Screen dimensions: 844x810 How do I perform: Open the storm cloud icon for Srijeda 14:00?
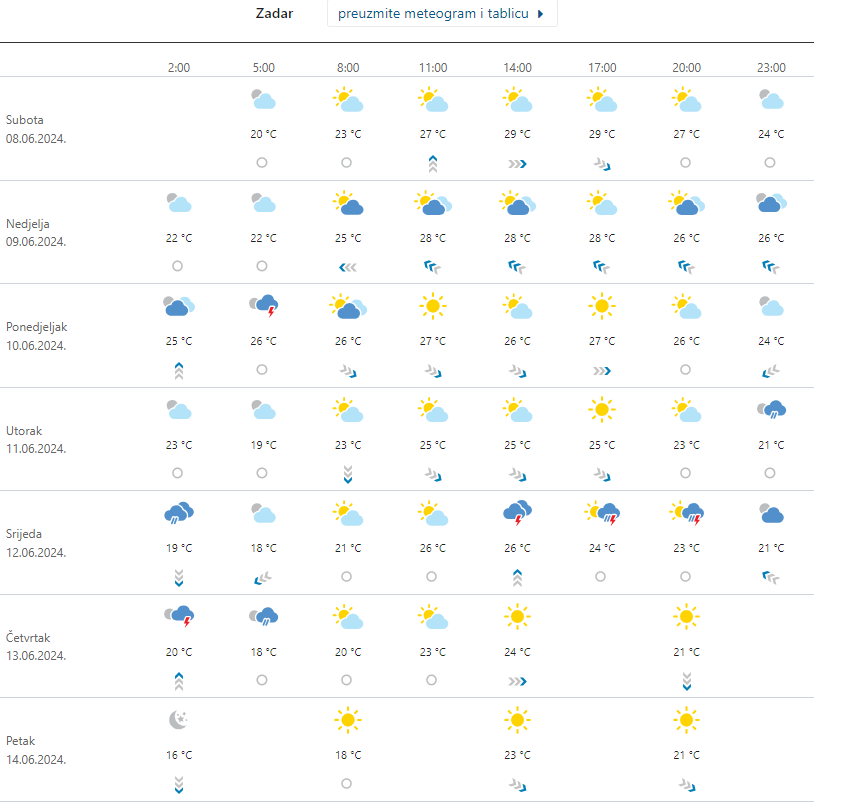pos(517,513)
